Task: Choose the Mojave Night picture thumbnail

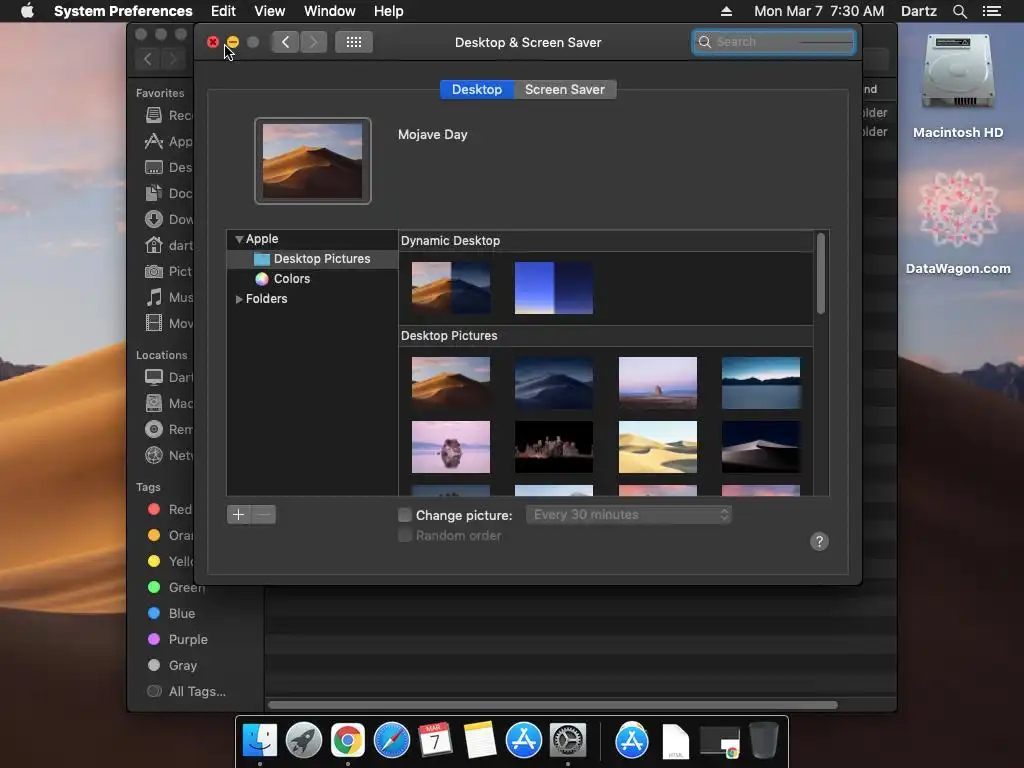Action: [554, 383]
